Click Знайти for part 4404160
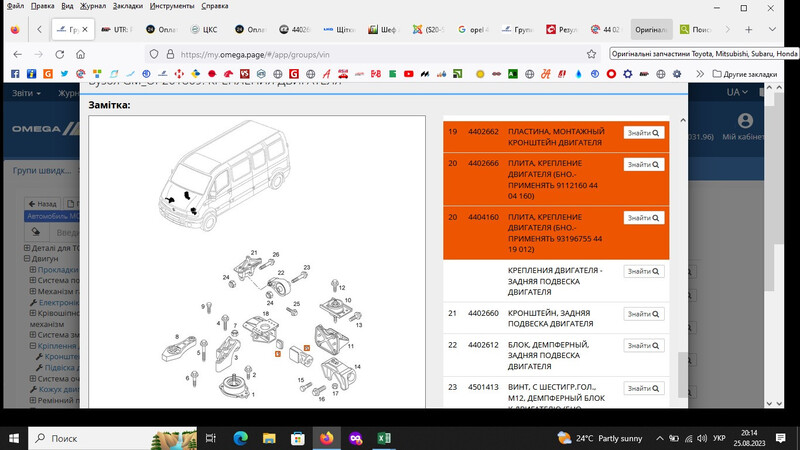This screenshot has height=450, width=800. [644, 217]
